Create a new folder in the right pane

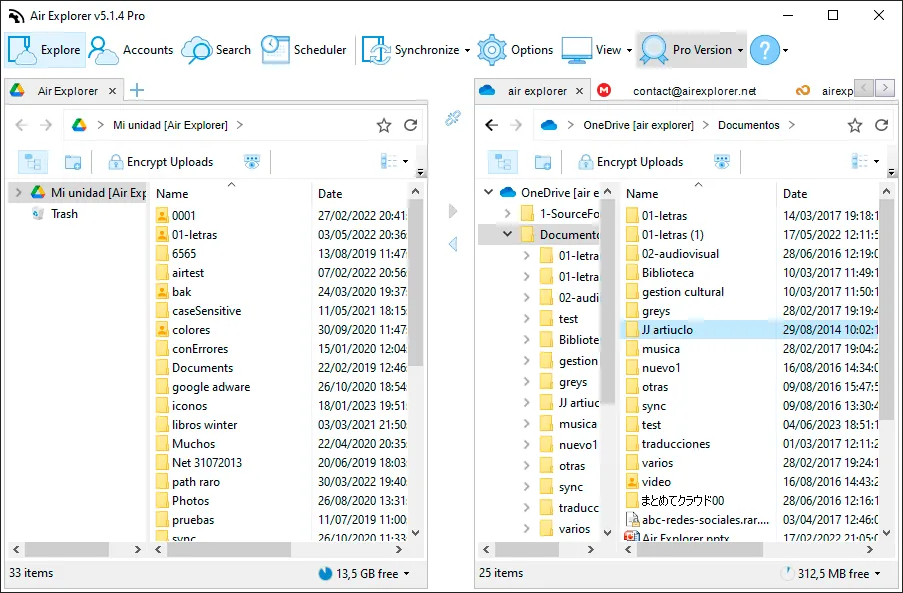pyautogui.click(x=543, y=162)
